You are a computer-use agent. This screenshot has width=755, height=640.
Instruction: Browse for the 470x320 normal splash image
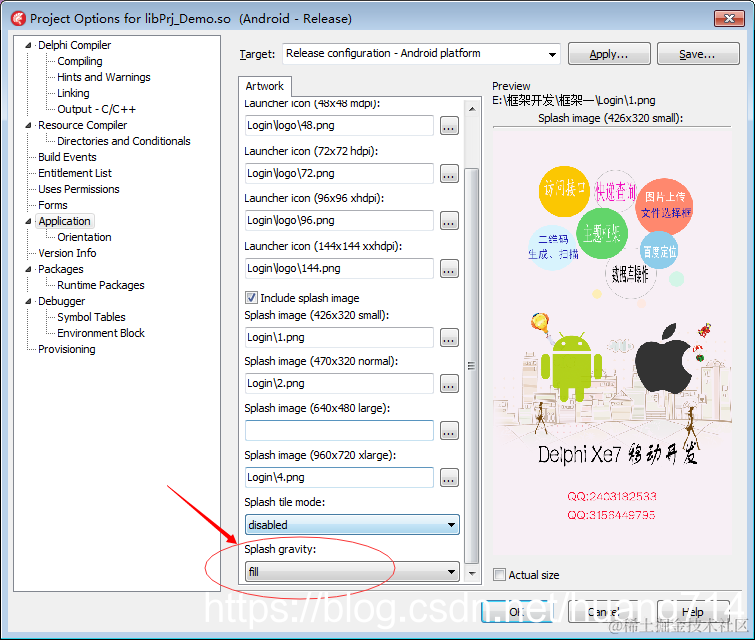pos(449,384)
